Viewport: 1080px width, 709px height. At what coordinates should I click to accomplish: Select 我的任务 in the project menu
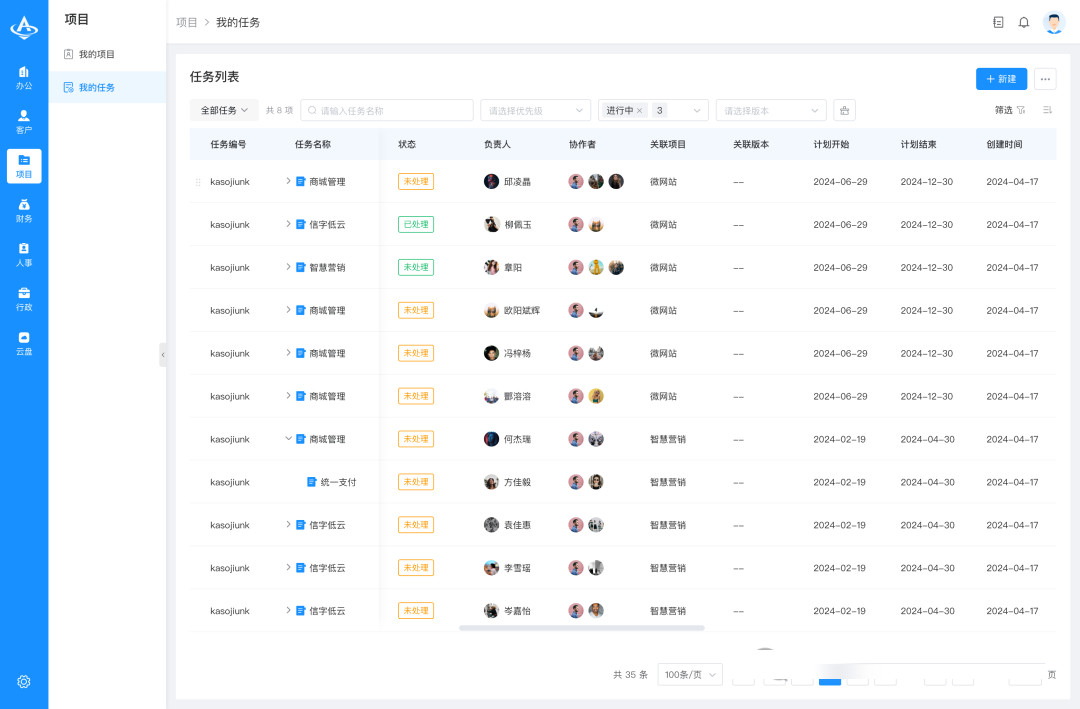click(x=97, y=87)
